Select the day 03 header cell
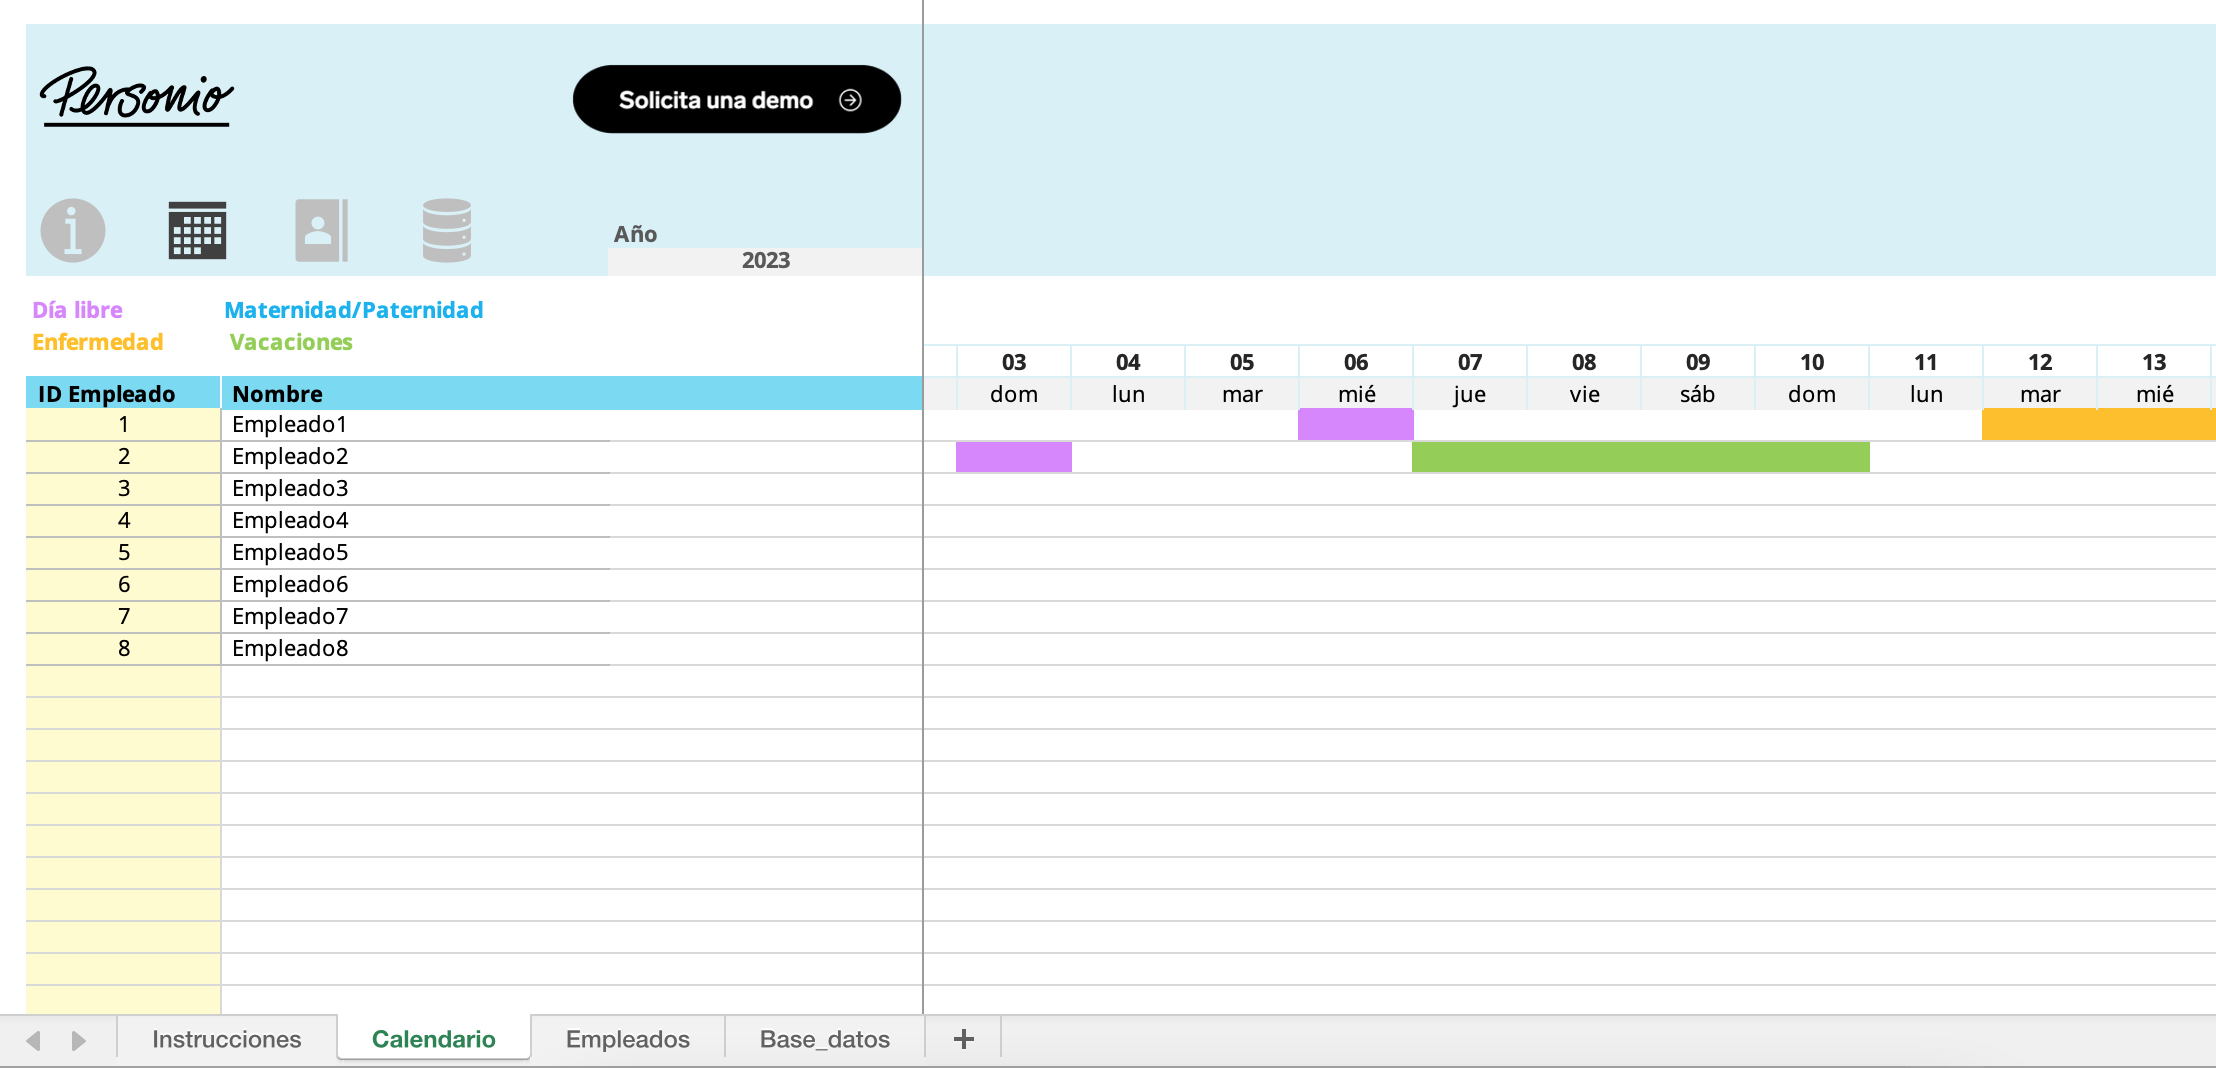 point(1014,362)
